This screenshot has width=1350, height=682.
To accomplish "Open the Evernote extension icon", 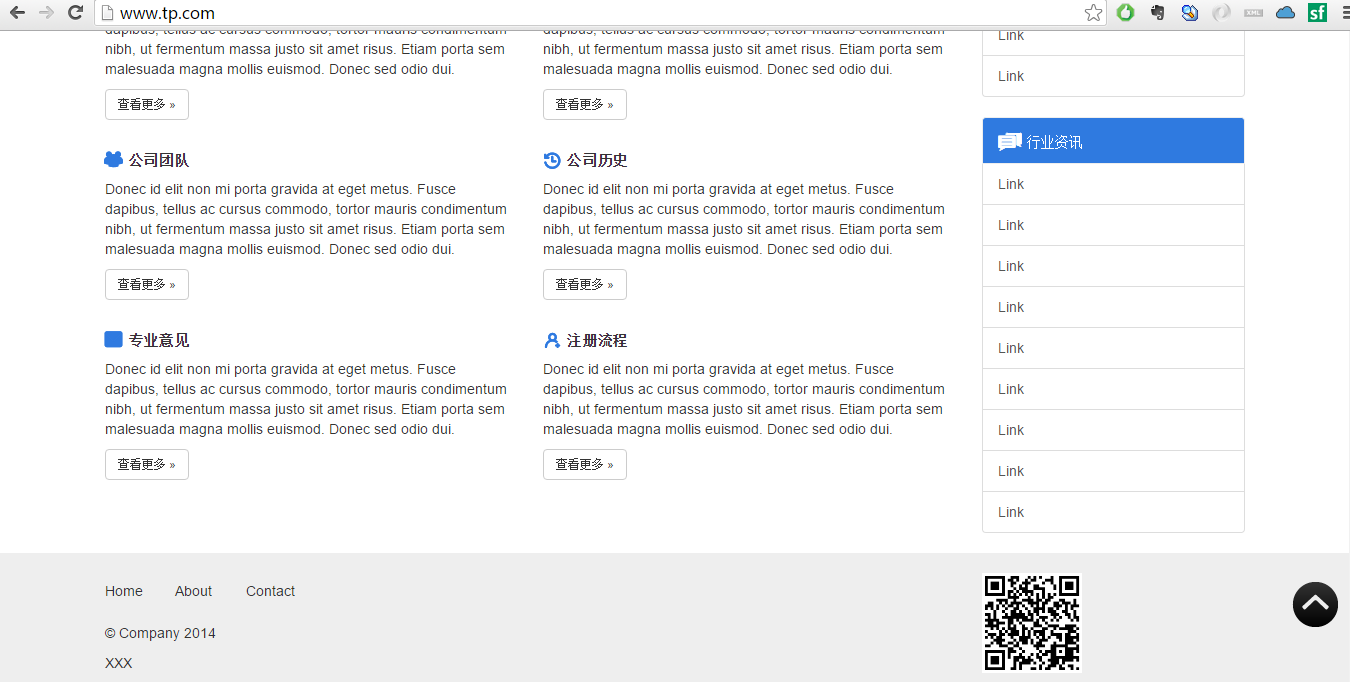I will 1157,13.
